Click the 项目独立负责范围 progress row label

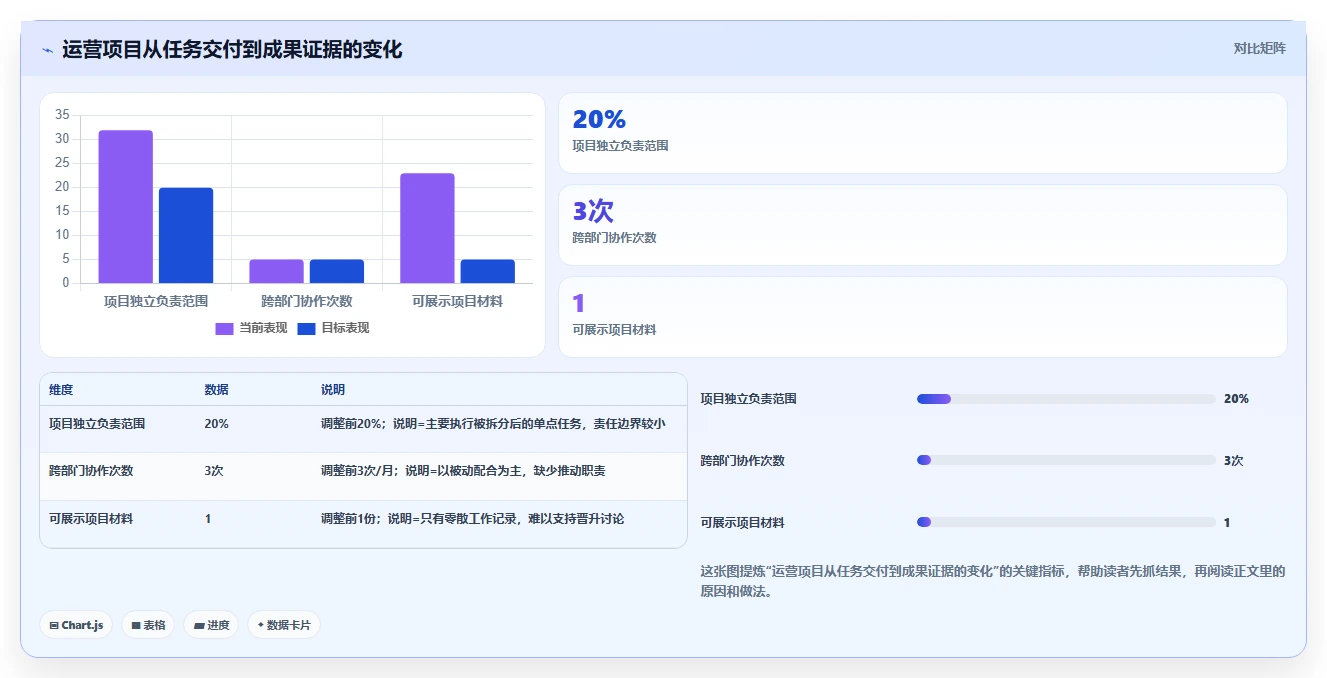(x=749, y=399)
